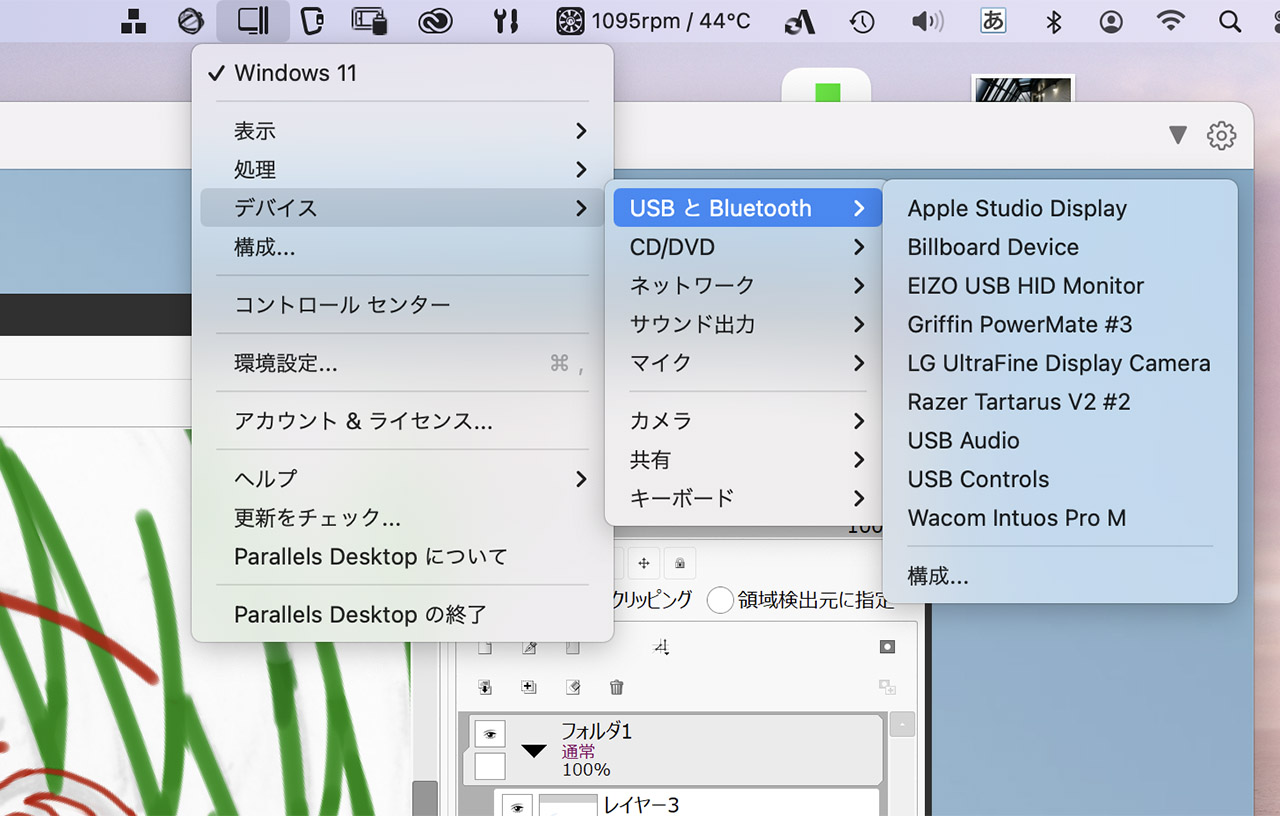Open the Japanese input あ menu
1280x816 pixels.
(993, 21)
